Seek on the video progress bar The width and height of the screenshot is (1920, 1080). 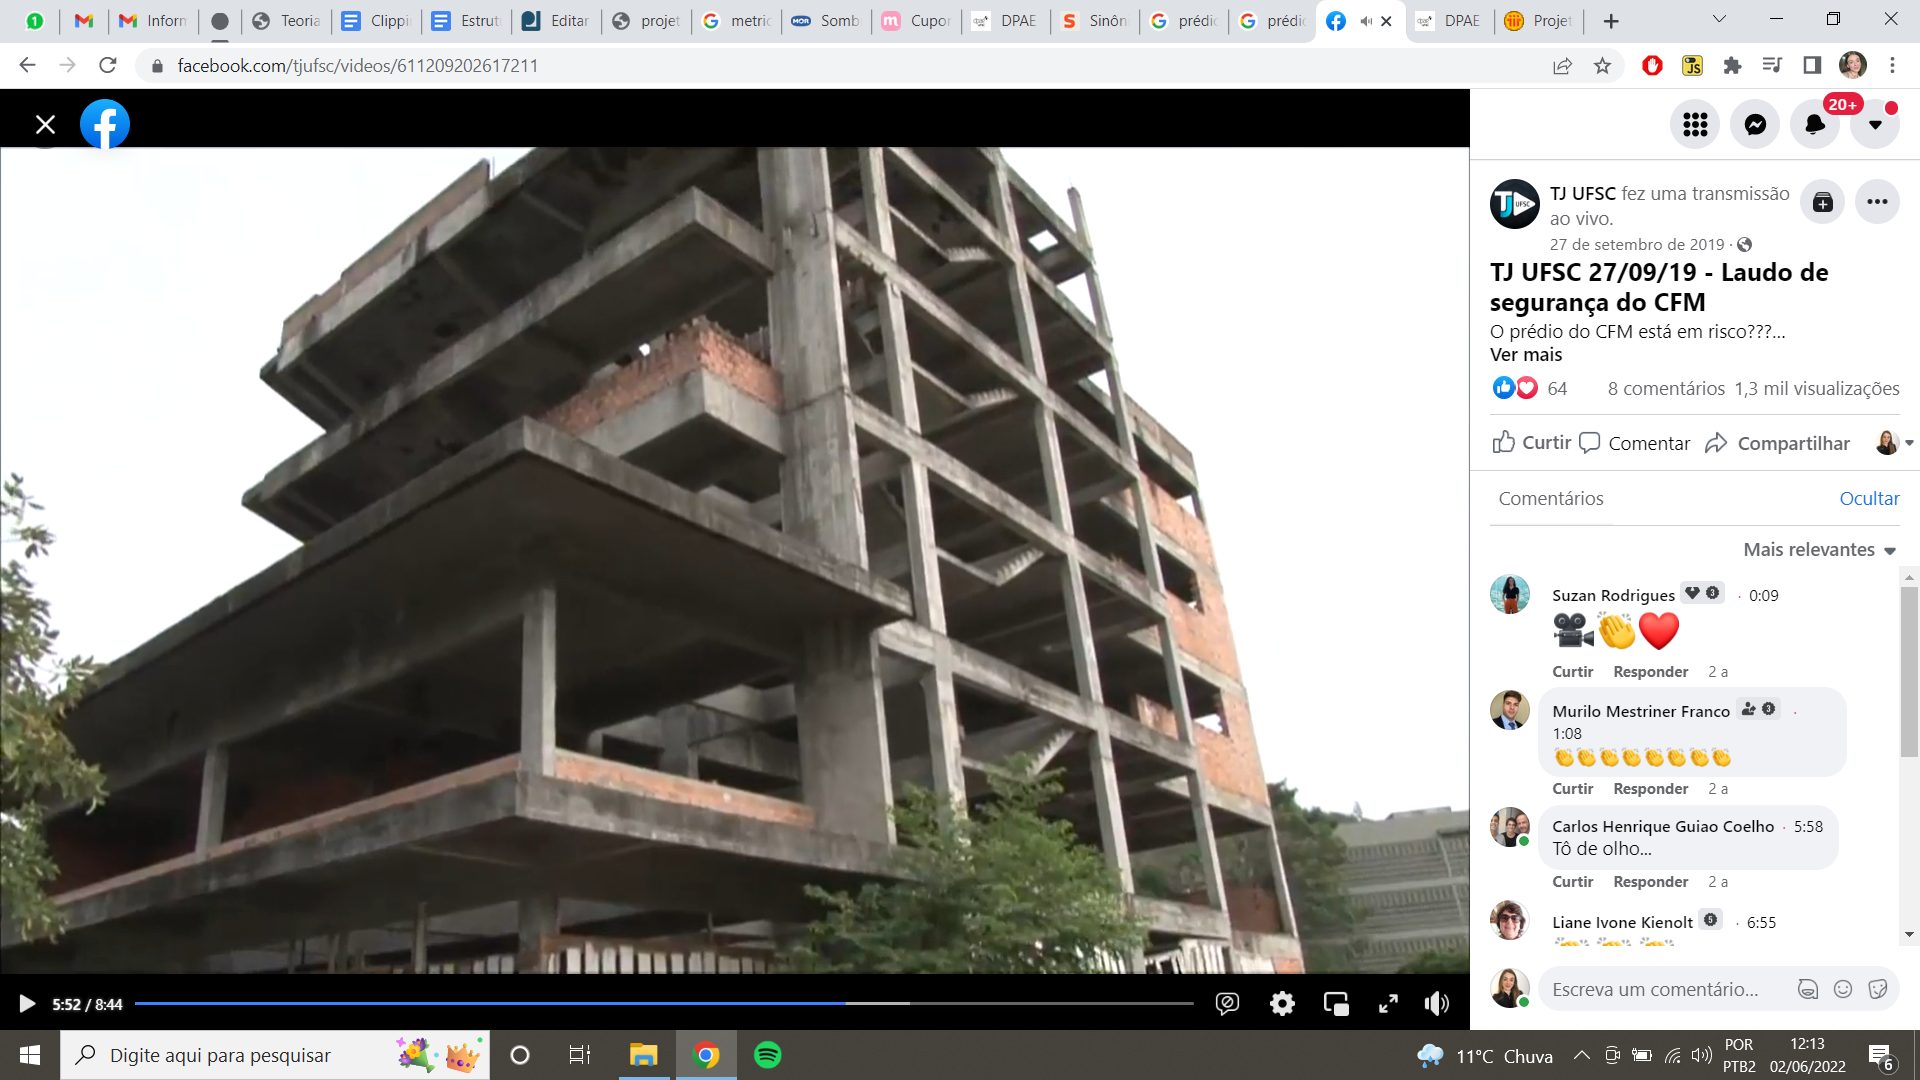coord(664,1003)
